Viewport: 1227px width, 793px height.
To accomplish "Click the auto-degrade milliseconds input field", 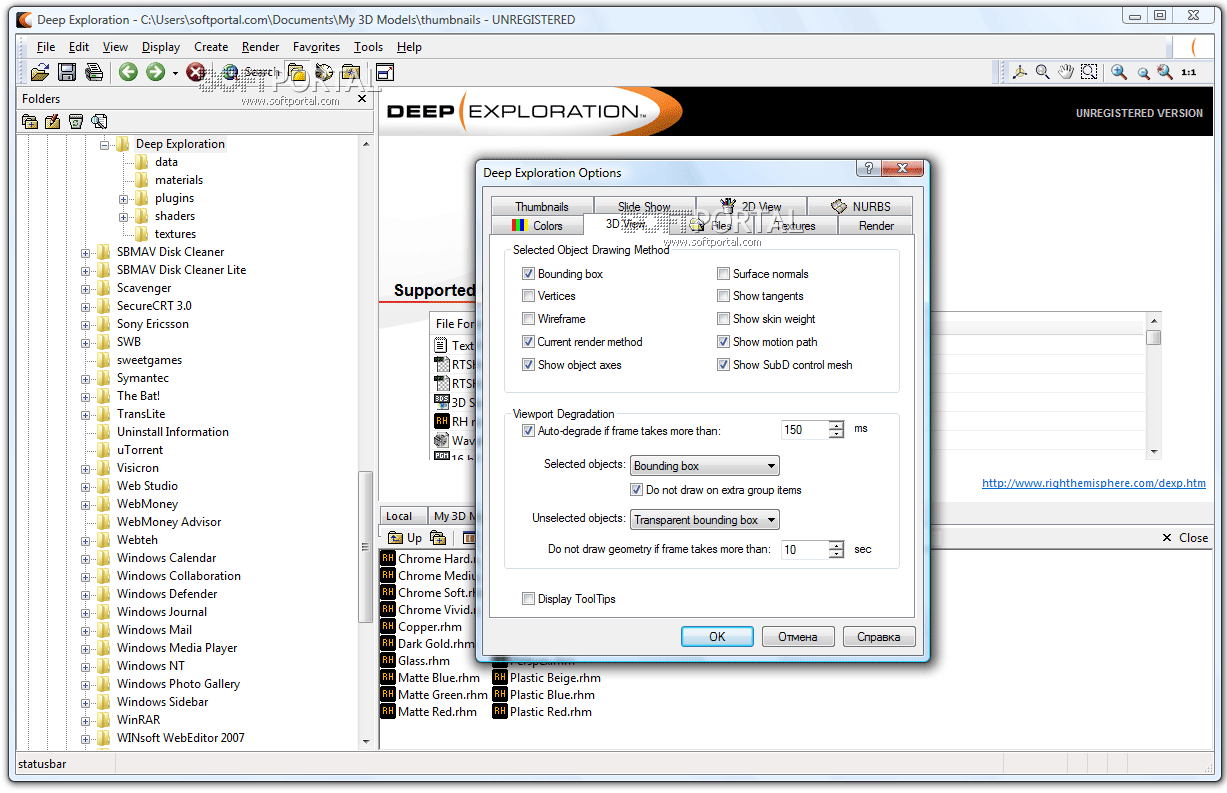I will [805, 430].
